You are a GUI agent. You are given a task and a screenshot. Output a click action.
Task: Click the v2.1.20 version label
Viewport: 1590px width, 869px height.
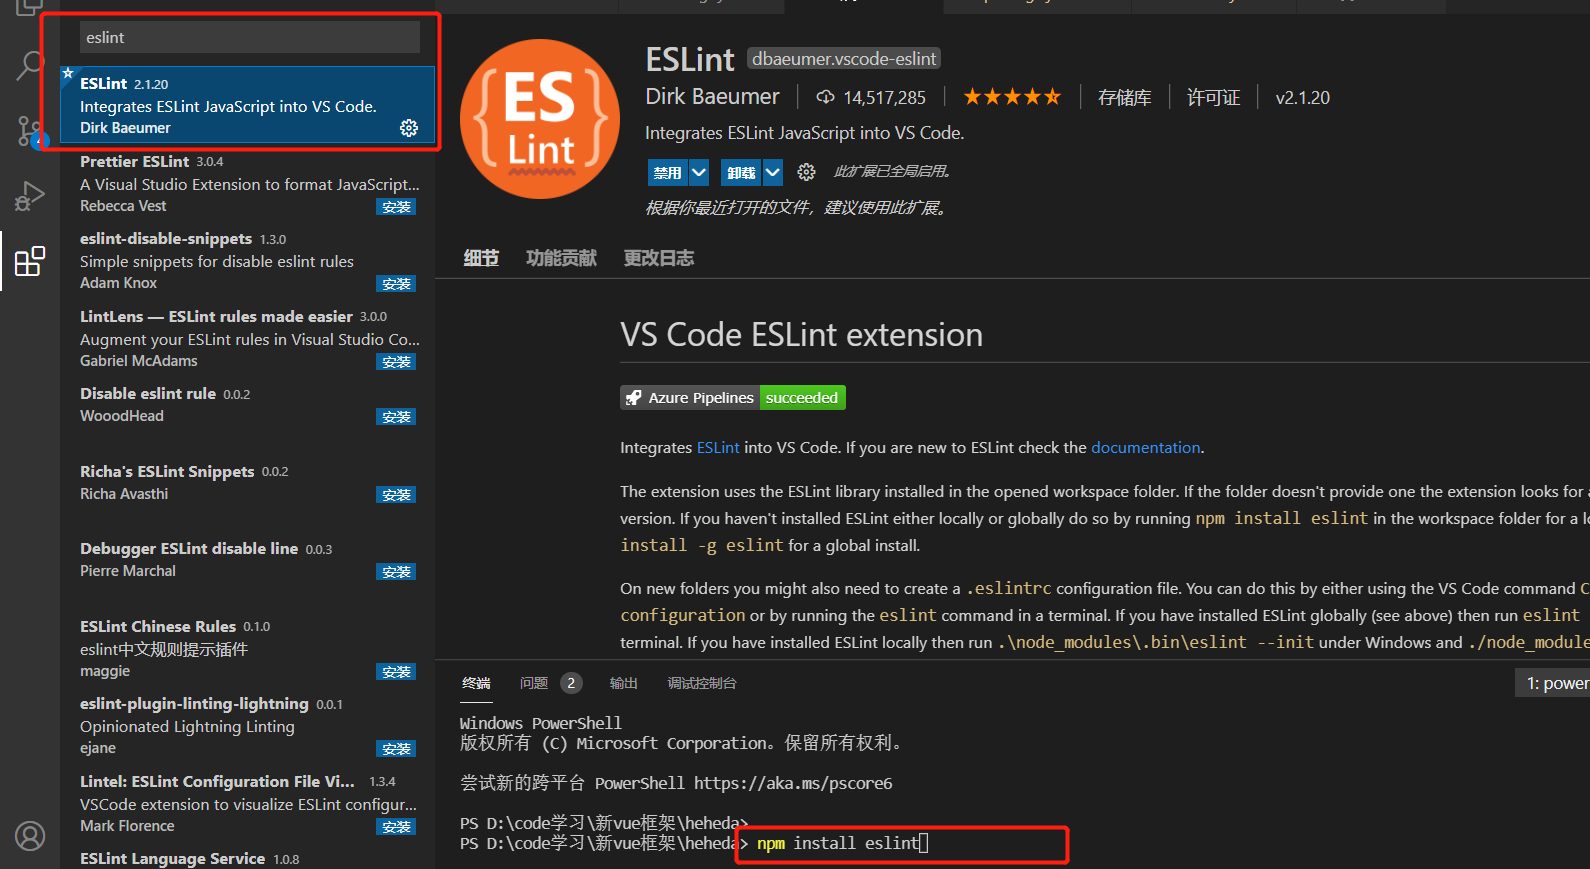click(x=1302, y=97)
